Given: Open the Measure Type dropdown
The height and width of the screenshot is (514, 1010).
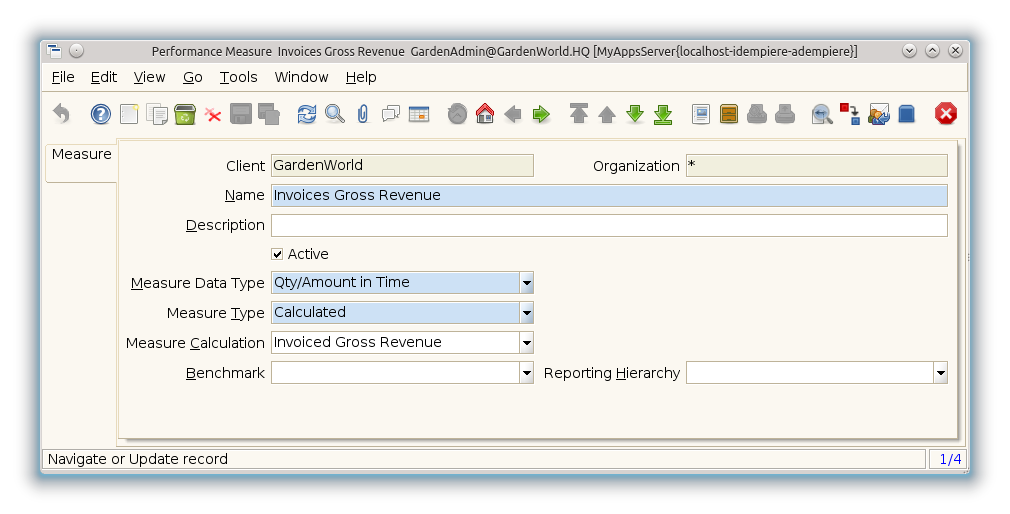Looking at the screenshot, I should (526, 313).
